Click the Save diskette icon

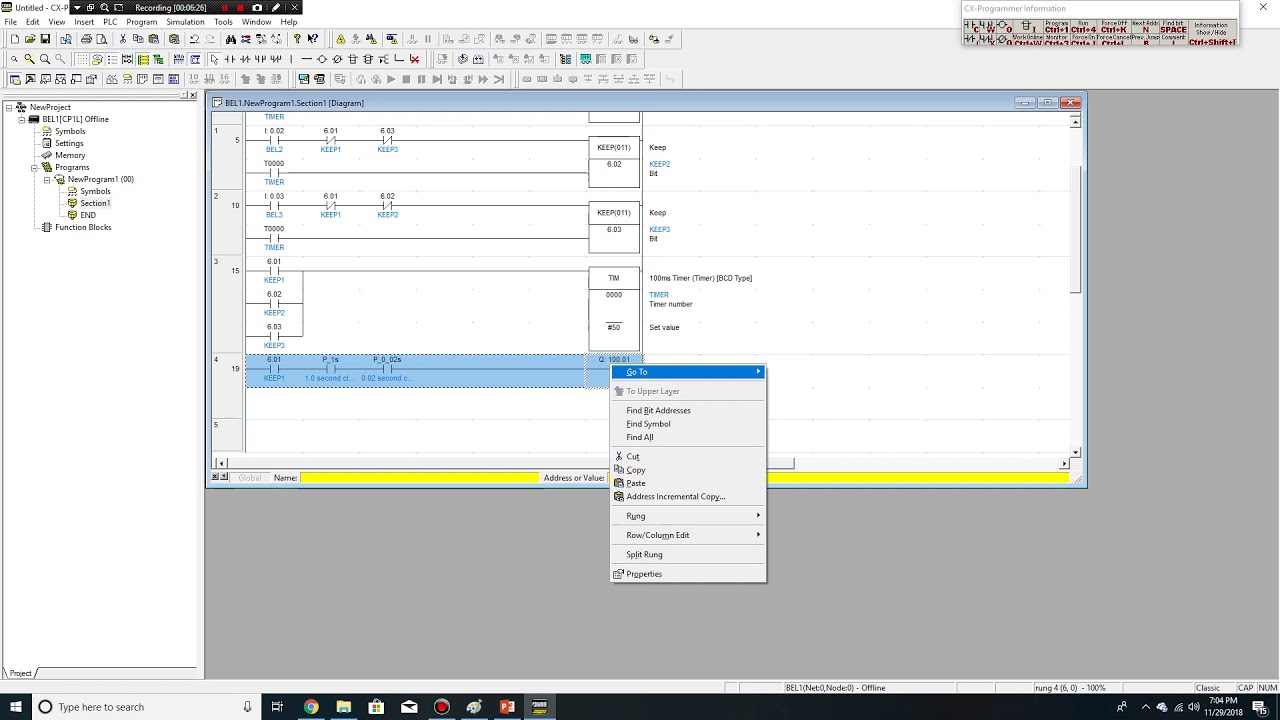click(x=45, y=39)
